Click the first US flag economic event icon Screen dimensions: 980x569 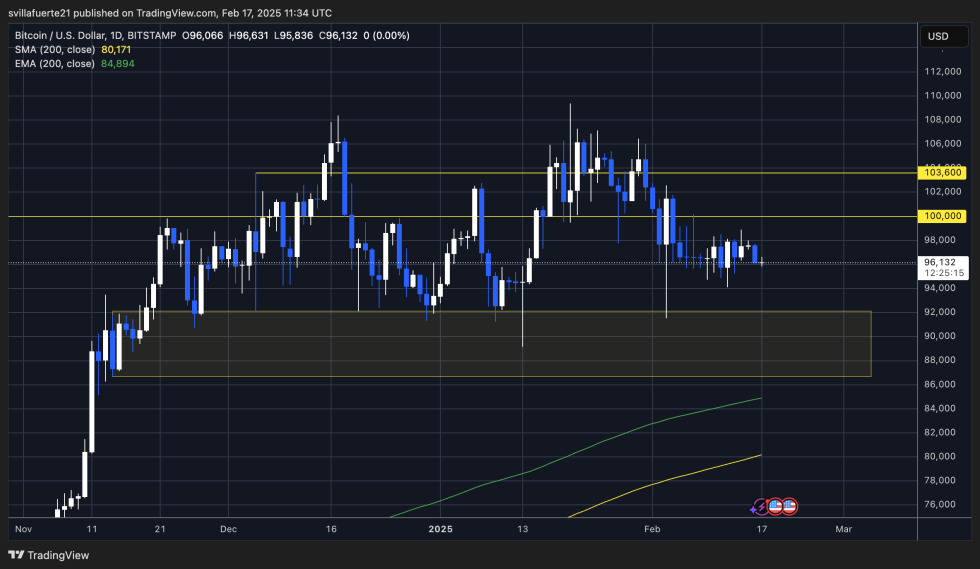775,507
